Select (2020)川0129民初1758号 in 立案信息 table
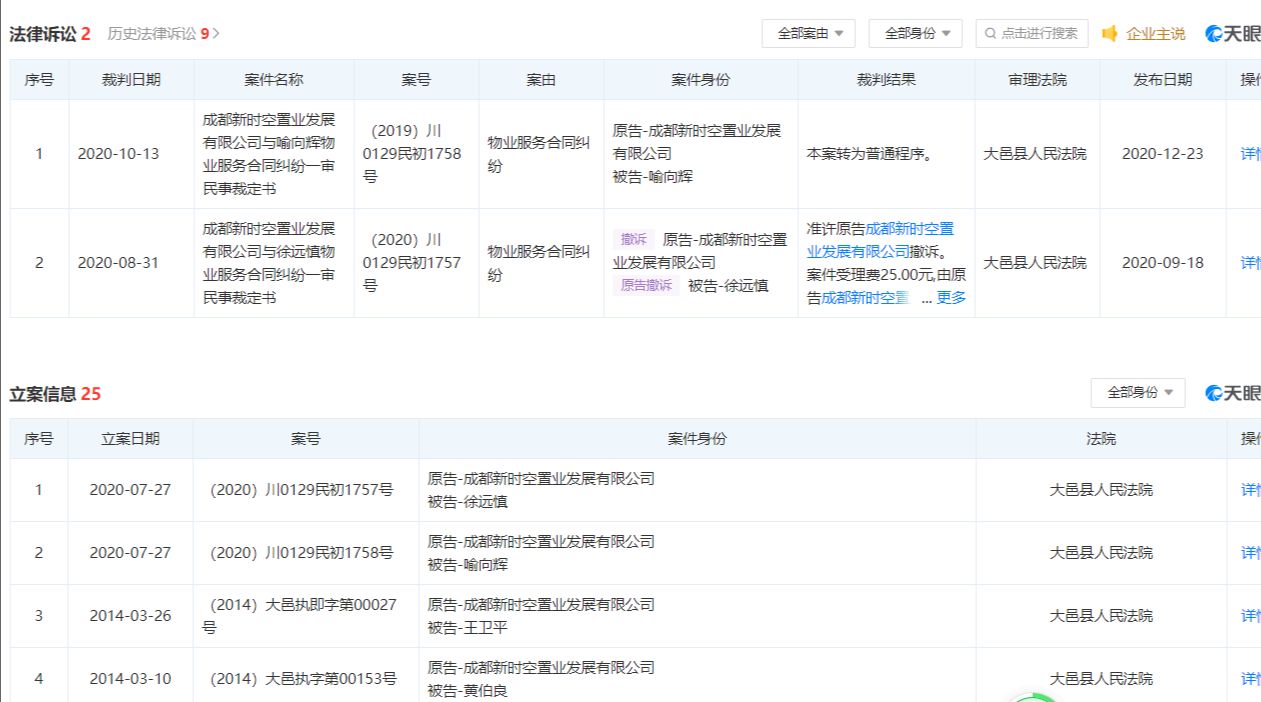1261x702 pixels. point(302,553)
